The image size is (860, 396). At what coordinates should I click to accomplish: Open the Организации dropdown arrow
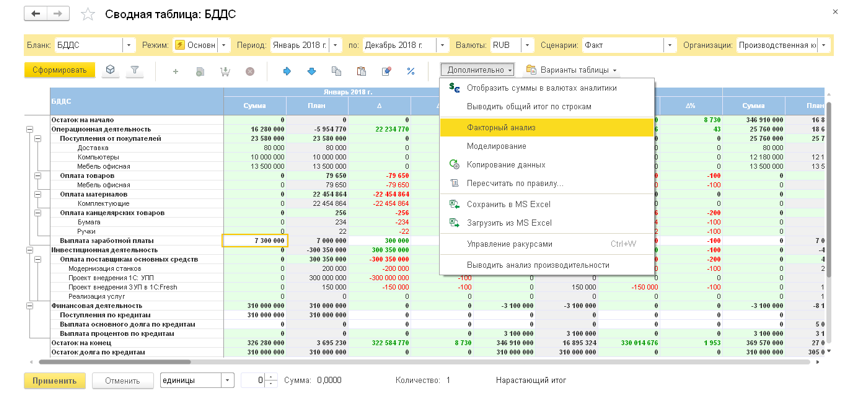point(824,45)
